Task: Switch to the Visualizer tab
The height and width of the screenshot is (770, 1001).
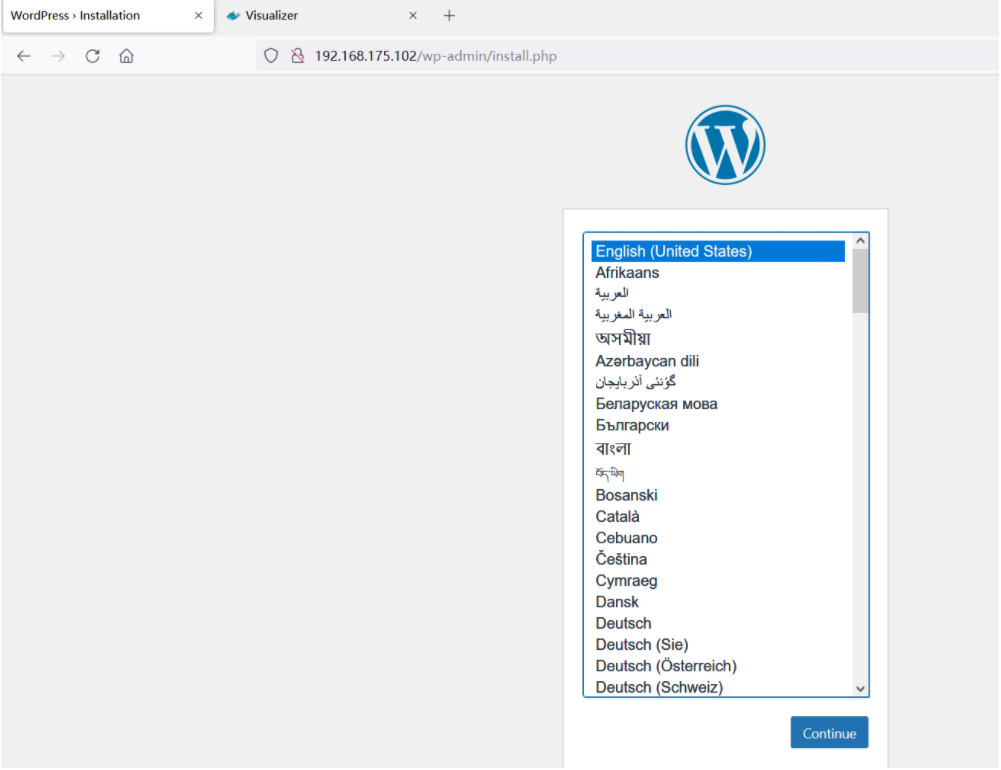Action: coord(323,16)
